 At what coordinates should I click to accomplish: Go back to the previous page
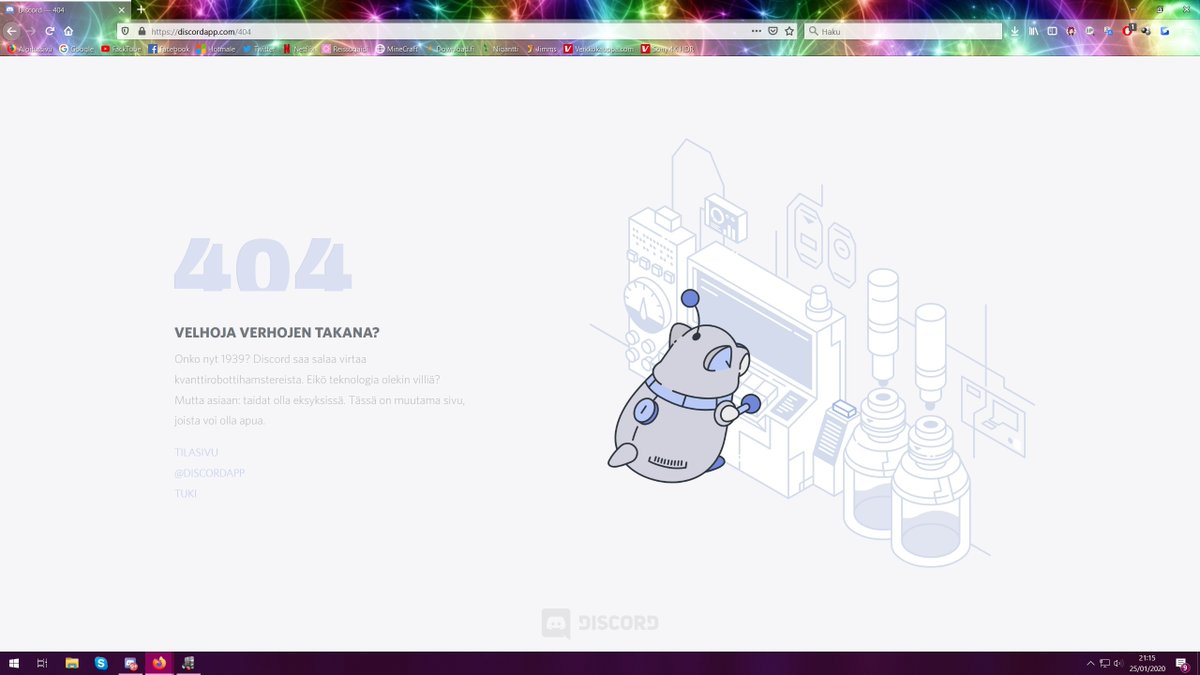click(11, 31)
